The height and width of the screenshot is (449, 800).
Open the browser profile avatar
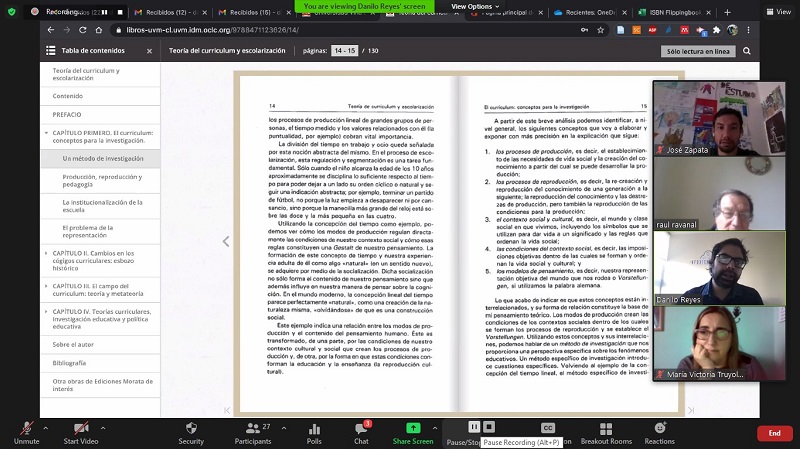click(x=732, y=30)
